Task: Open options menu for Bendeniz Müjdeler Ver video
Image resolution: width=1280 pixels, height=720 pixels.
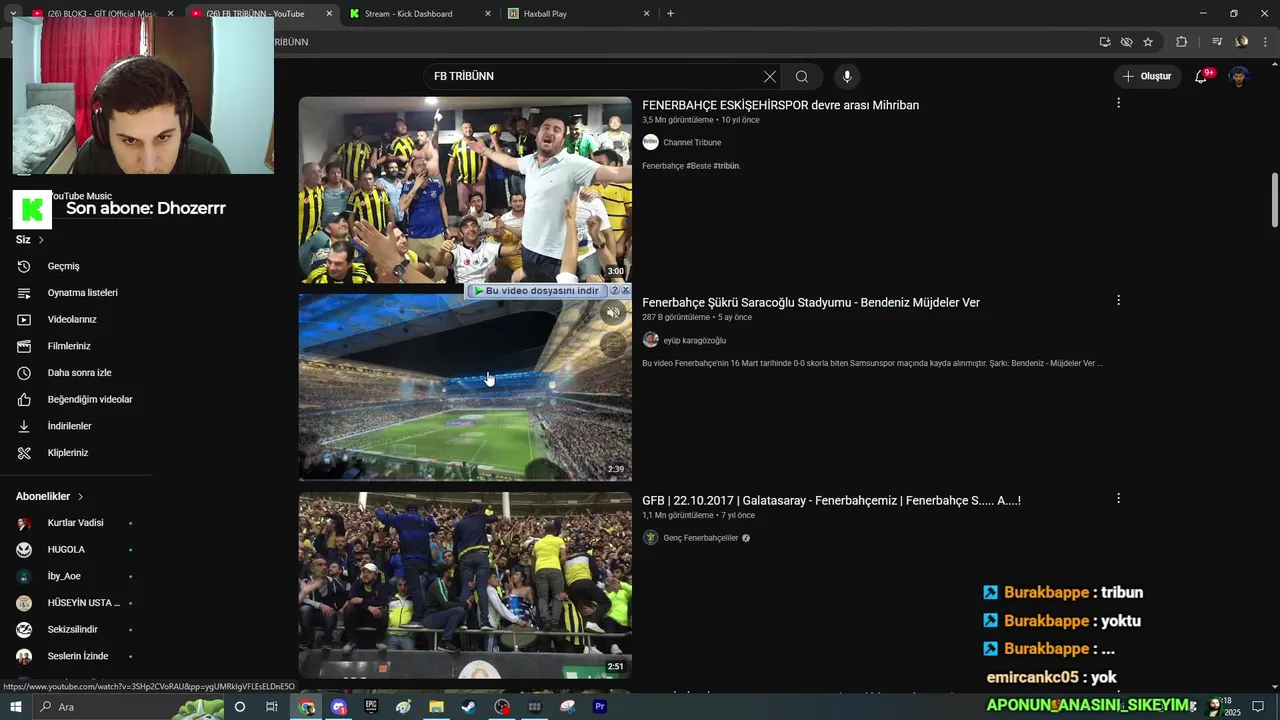Action: 1118,300
